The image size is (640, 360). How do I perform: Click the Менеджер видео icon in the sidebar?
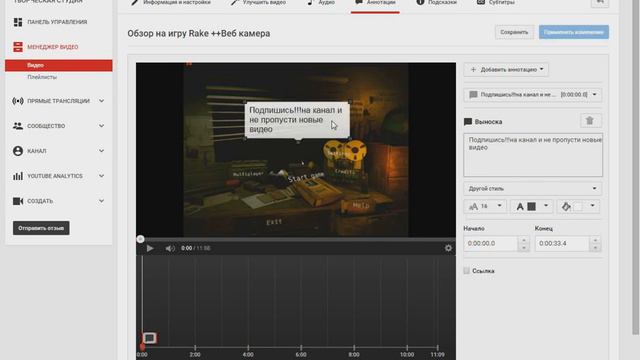pos(18,47)
